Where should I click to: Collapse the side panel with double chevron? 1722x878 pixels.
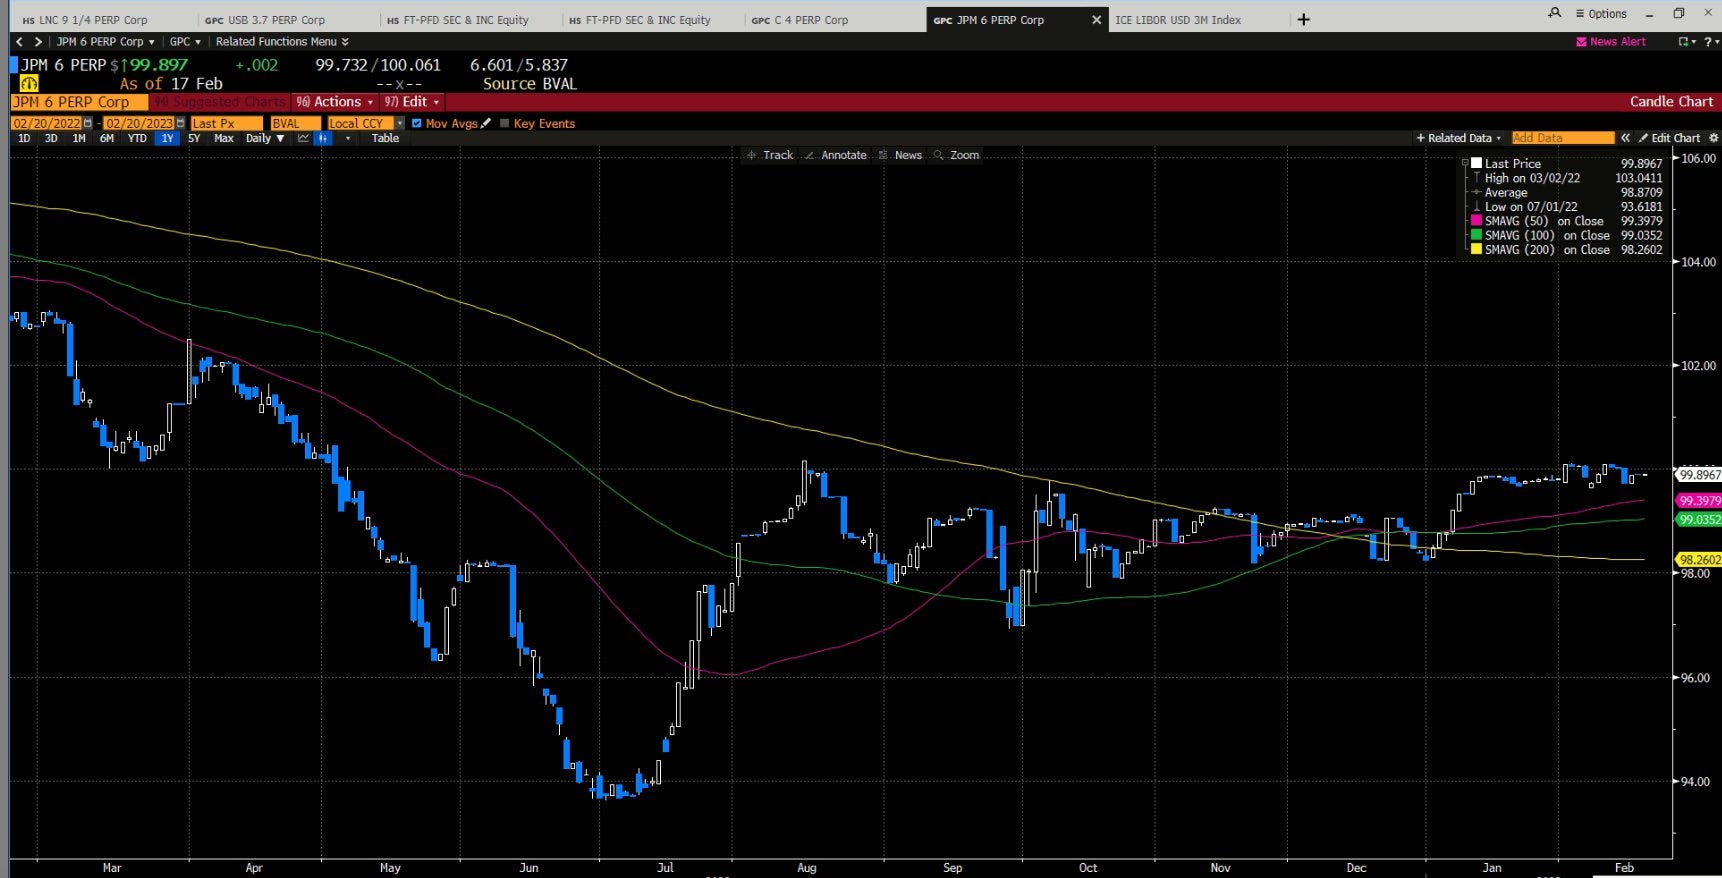pyautogui.click(x=1626, y=138)
